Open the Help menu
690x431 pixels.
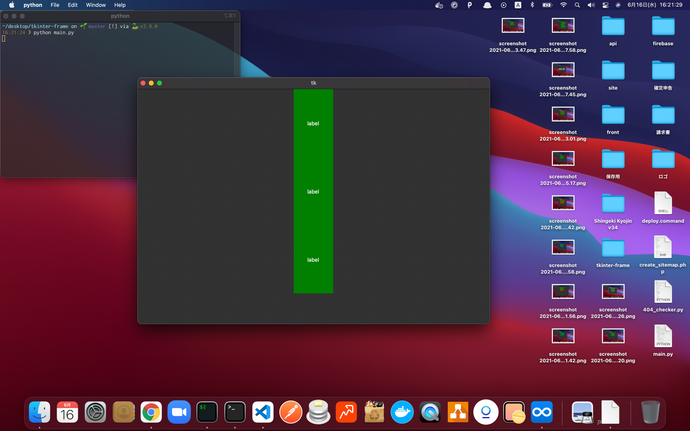pyautogui.click(x=120, y=5)
